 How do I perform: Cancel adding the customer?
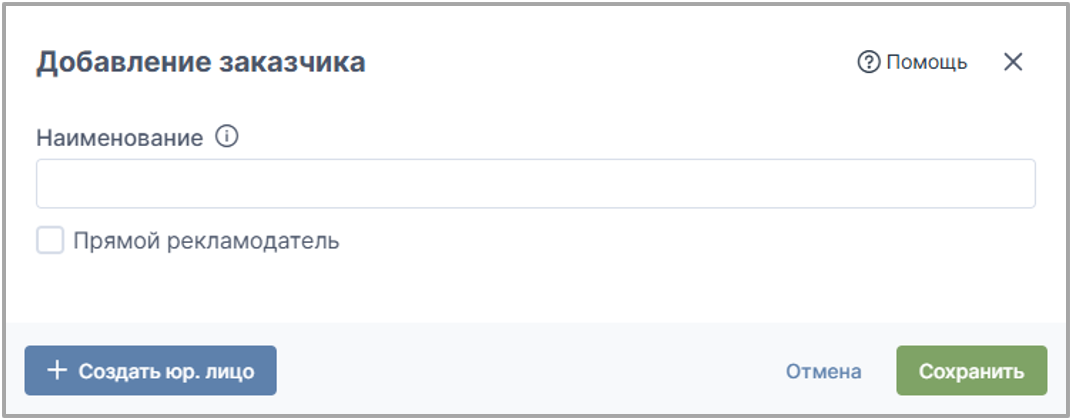click(x=823, y=371)
